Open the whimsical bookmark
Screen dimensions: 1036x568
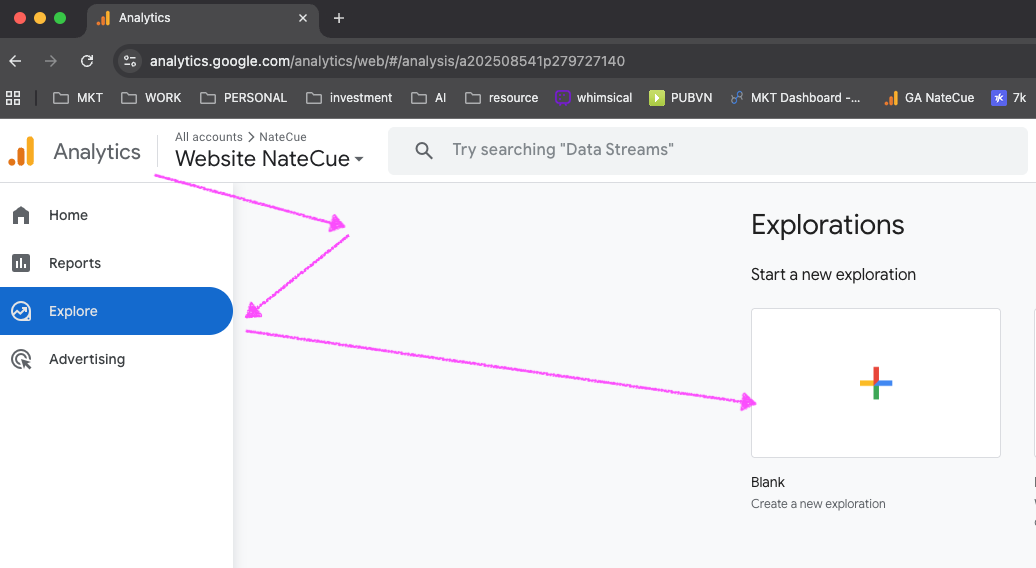click(x=598, y=98)
